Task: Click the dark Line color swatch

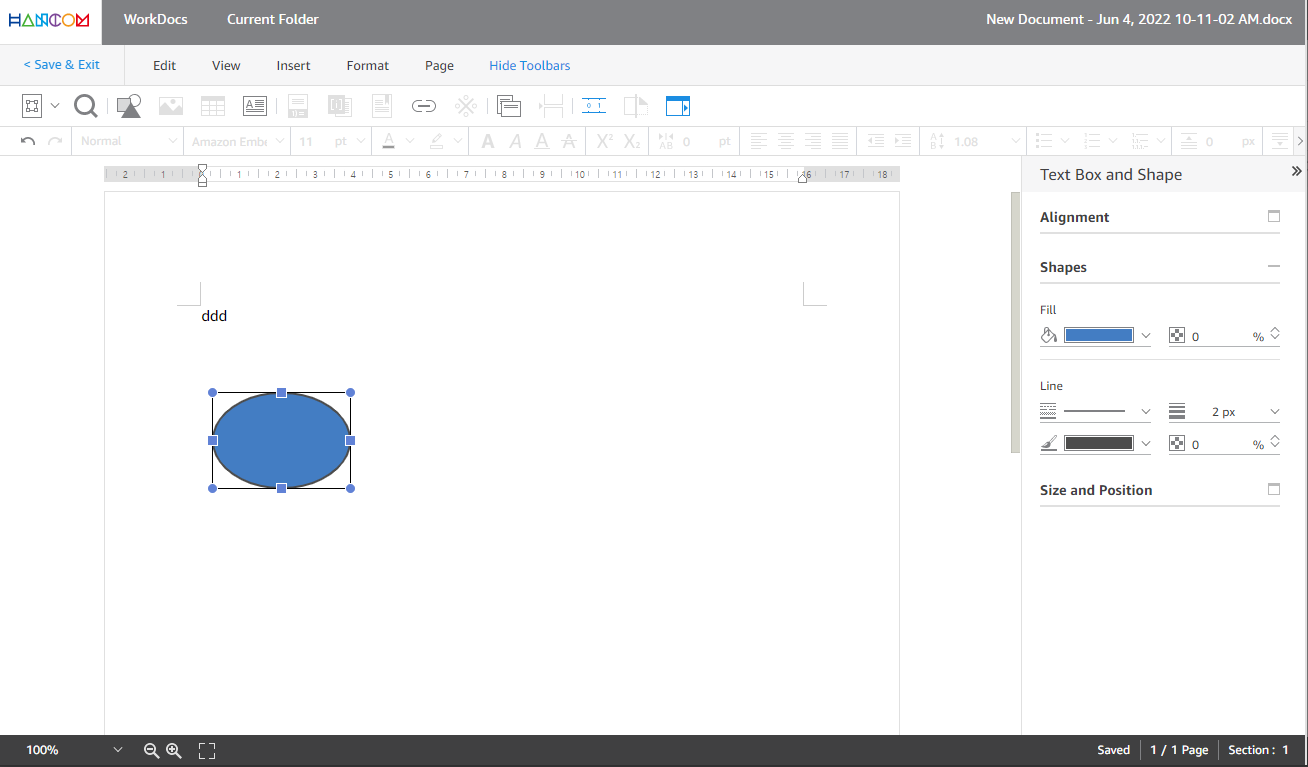Action: (1099, 443)
